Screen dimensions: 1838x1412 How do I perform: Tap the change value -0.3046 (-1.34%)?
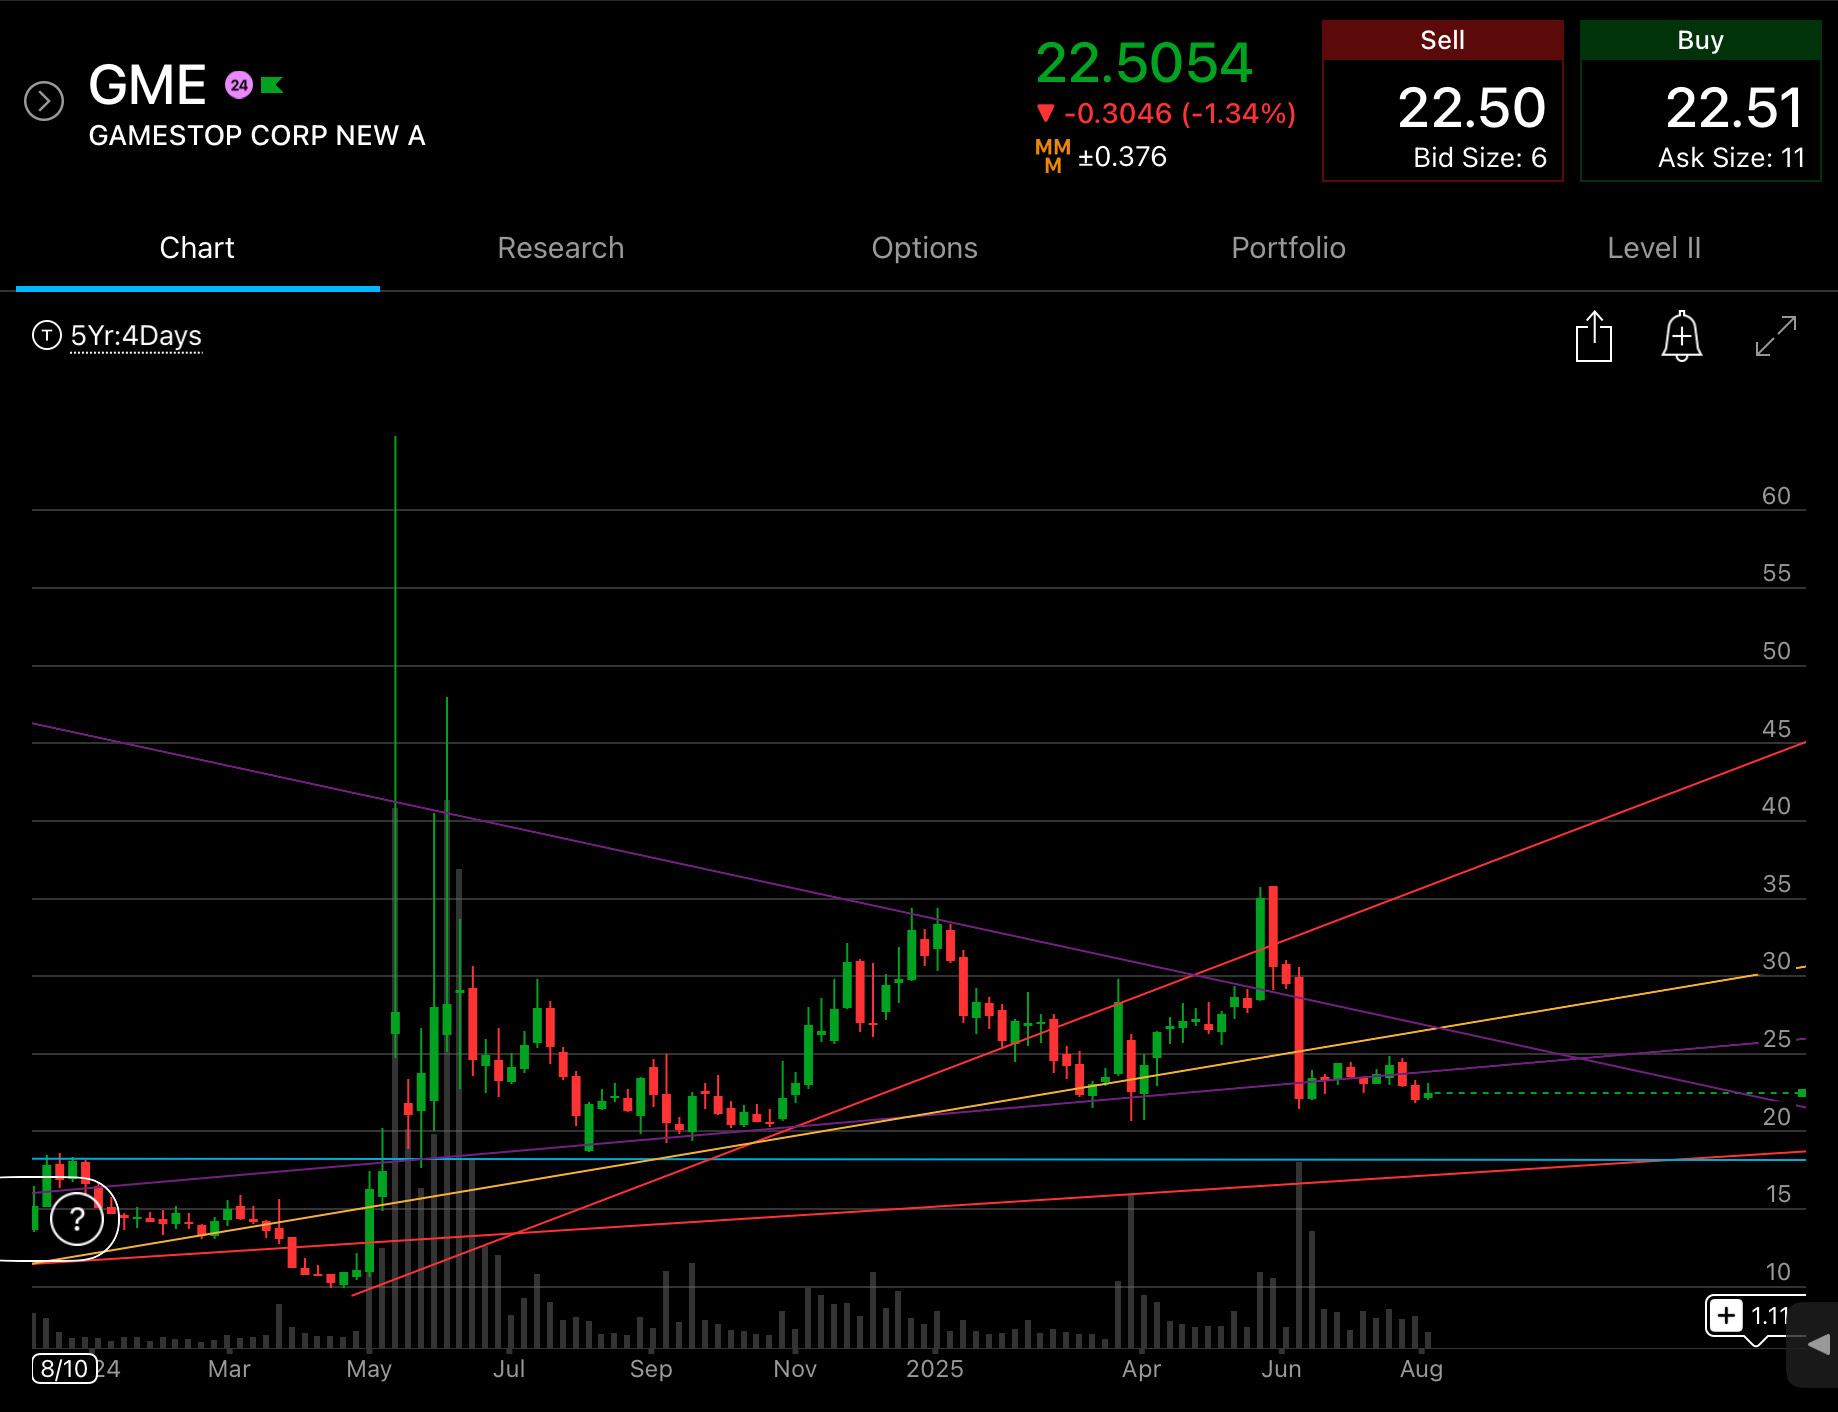point(1166,114)
